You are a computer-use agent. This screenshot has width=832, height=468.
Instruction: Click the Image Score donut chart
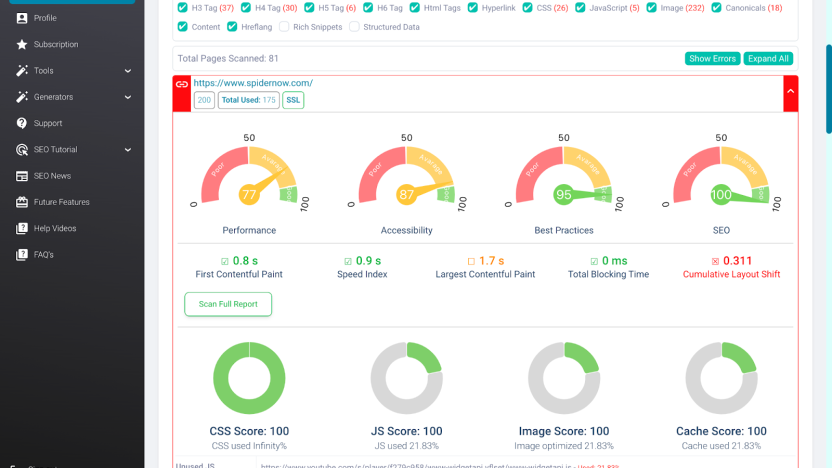(564, 378)
